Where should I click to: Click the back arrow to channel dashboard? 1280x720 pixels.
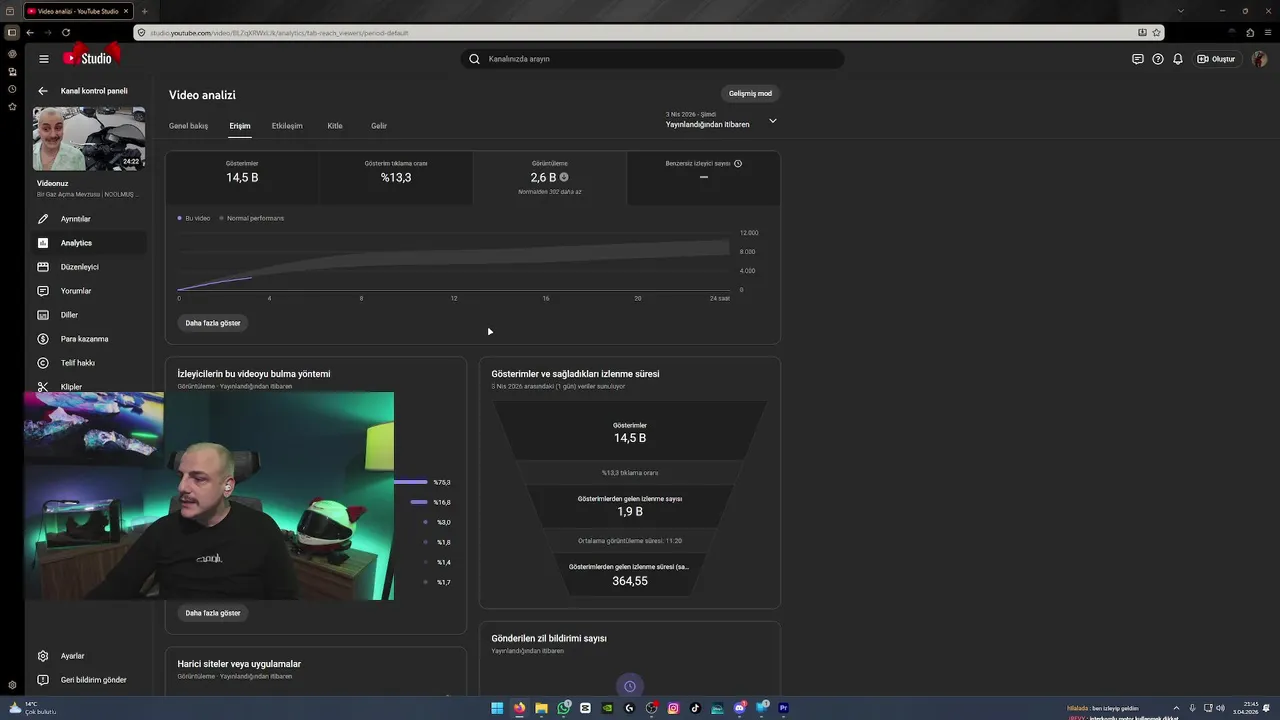(43, 91)
